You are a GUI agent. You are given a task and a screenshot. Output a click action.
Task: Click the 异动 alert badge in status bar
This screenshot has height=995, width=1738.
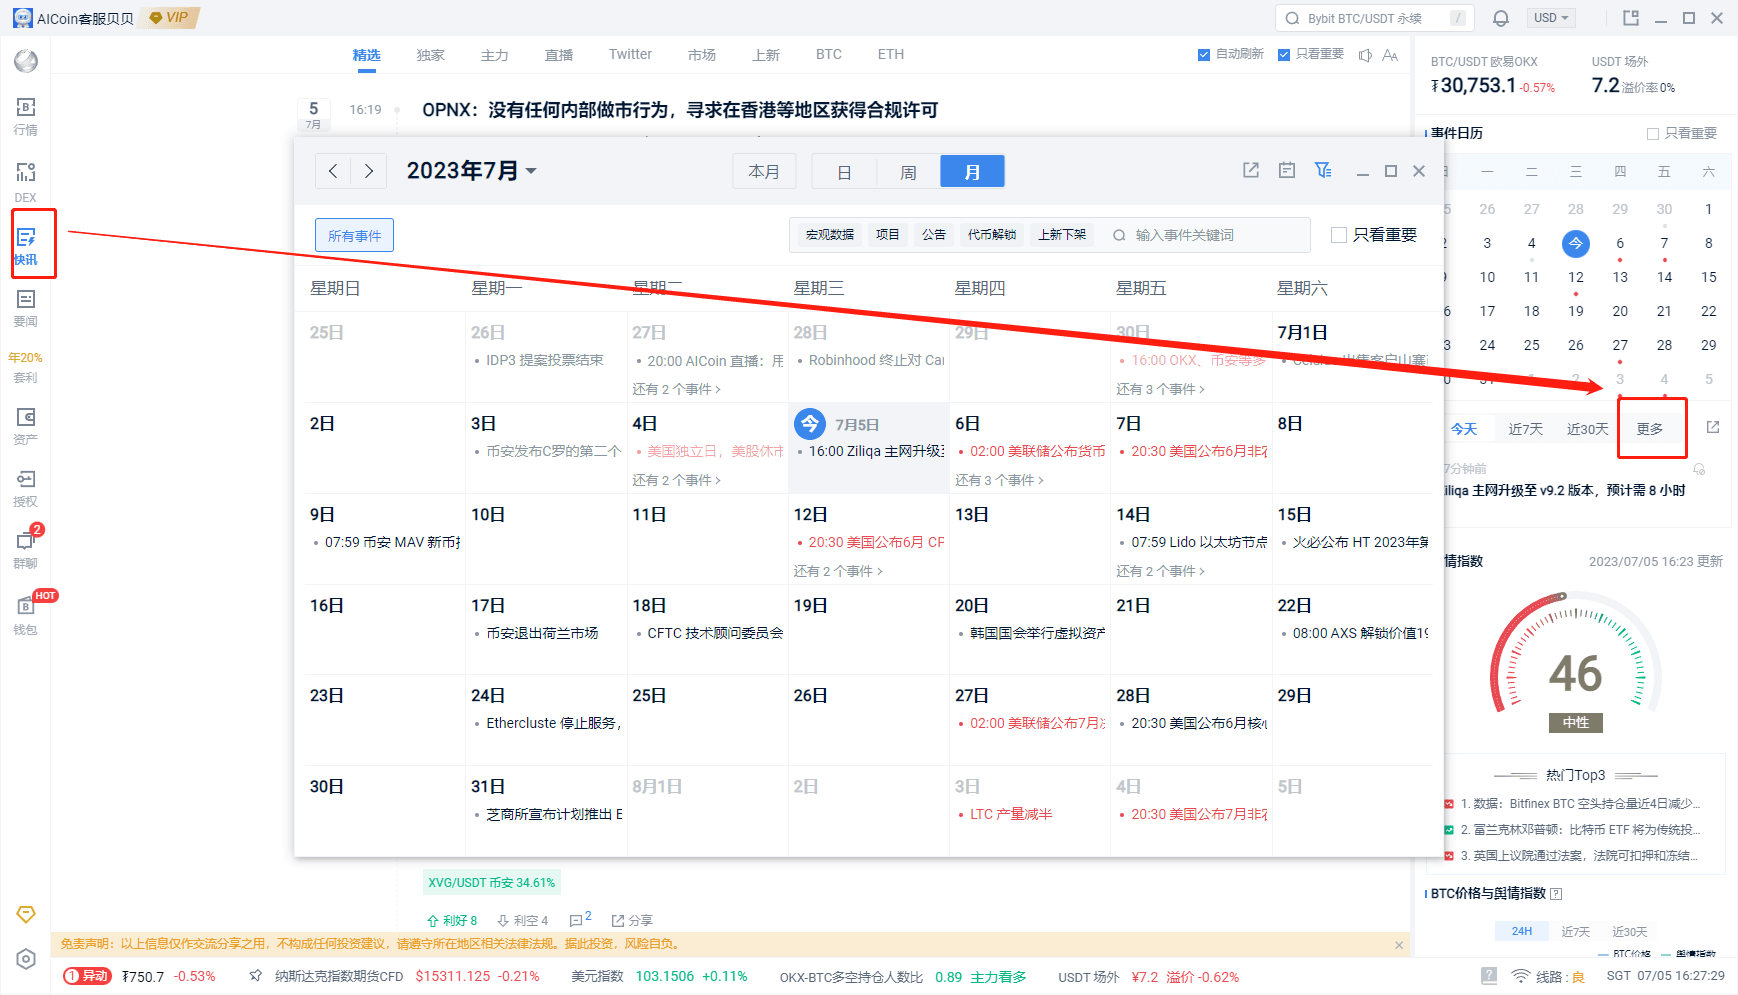tap(87, 976)
